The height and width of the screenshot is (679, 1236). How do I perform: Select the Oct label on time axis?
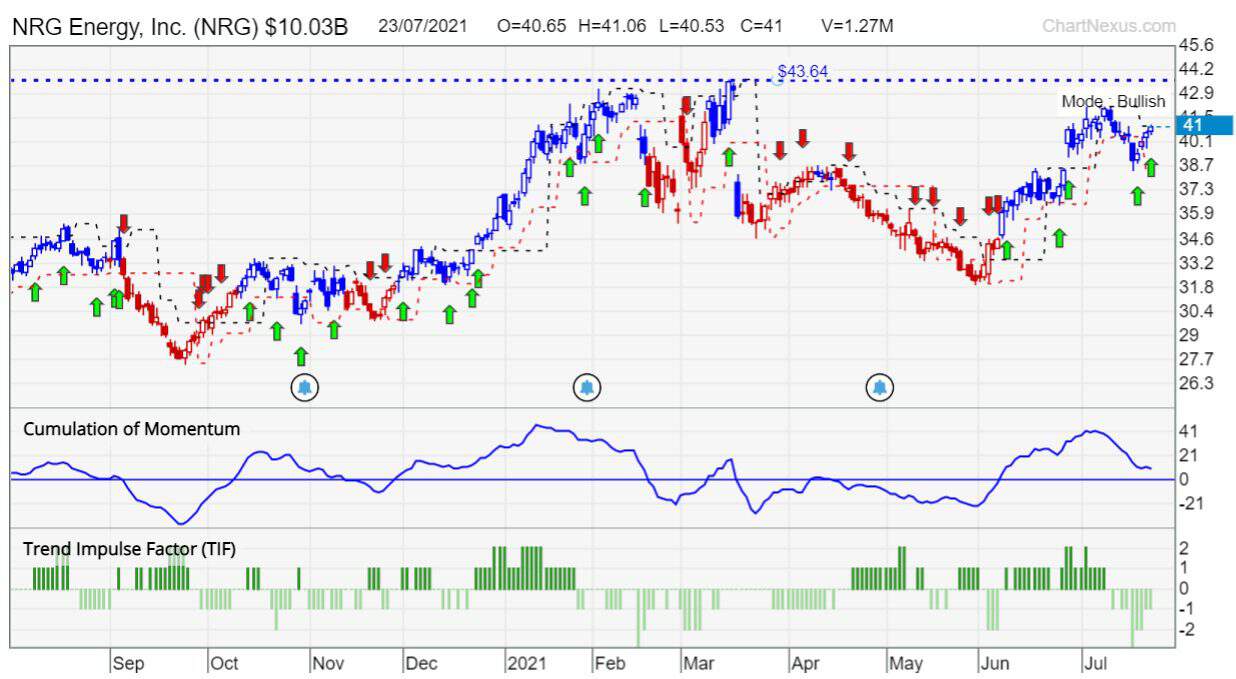tap(225, 663)
